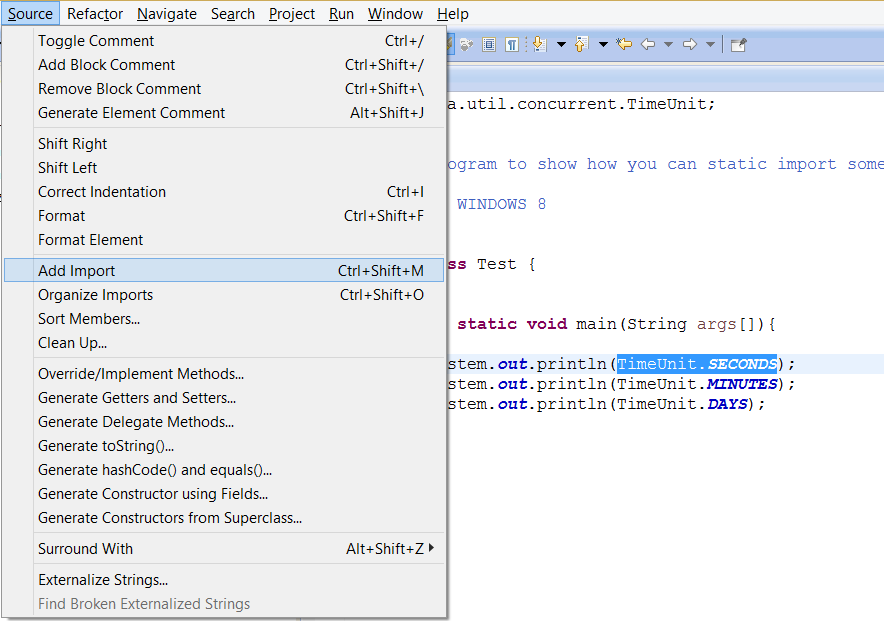
Task: Click the void keyword in editor
Action: (x=547, y=324)
